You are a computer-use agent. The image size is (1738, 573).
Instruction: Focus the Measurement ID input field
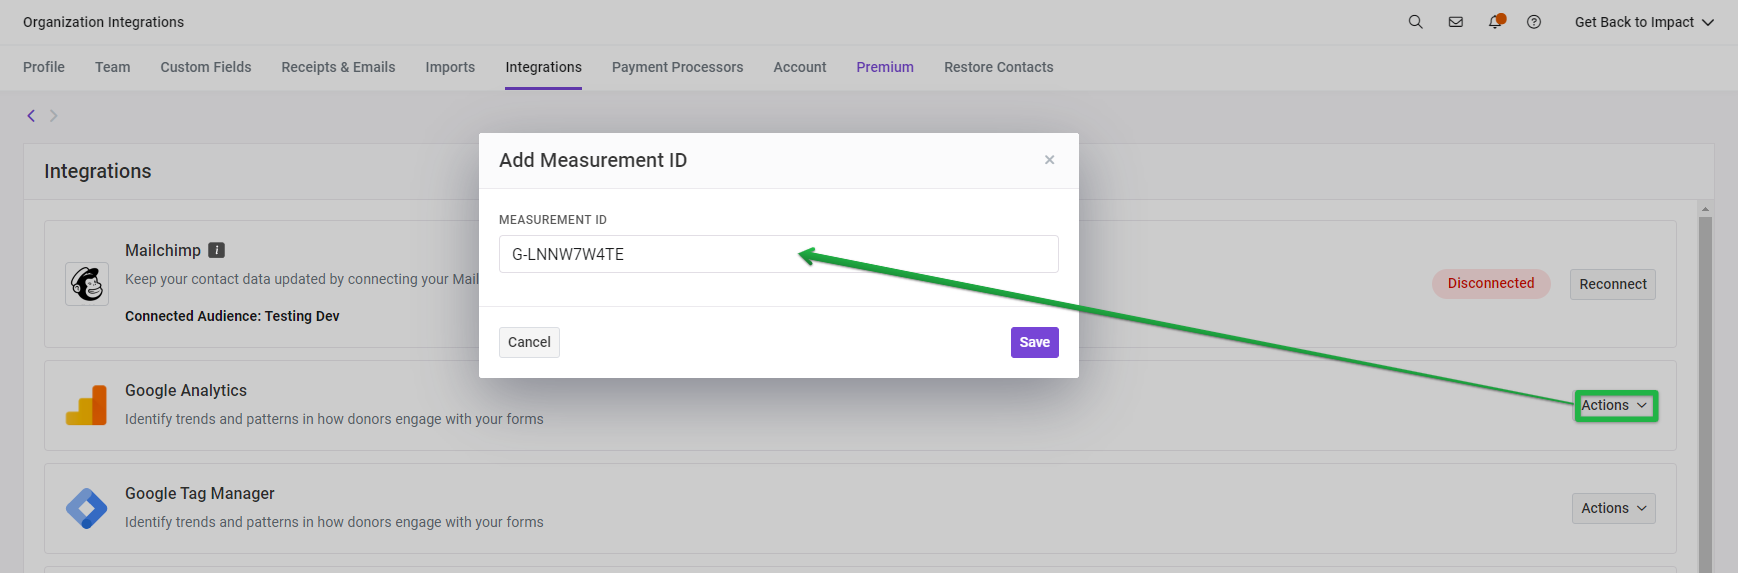[x=779, y=254]
